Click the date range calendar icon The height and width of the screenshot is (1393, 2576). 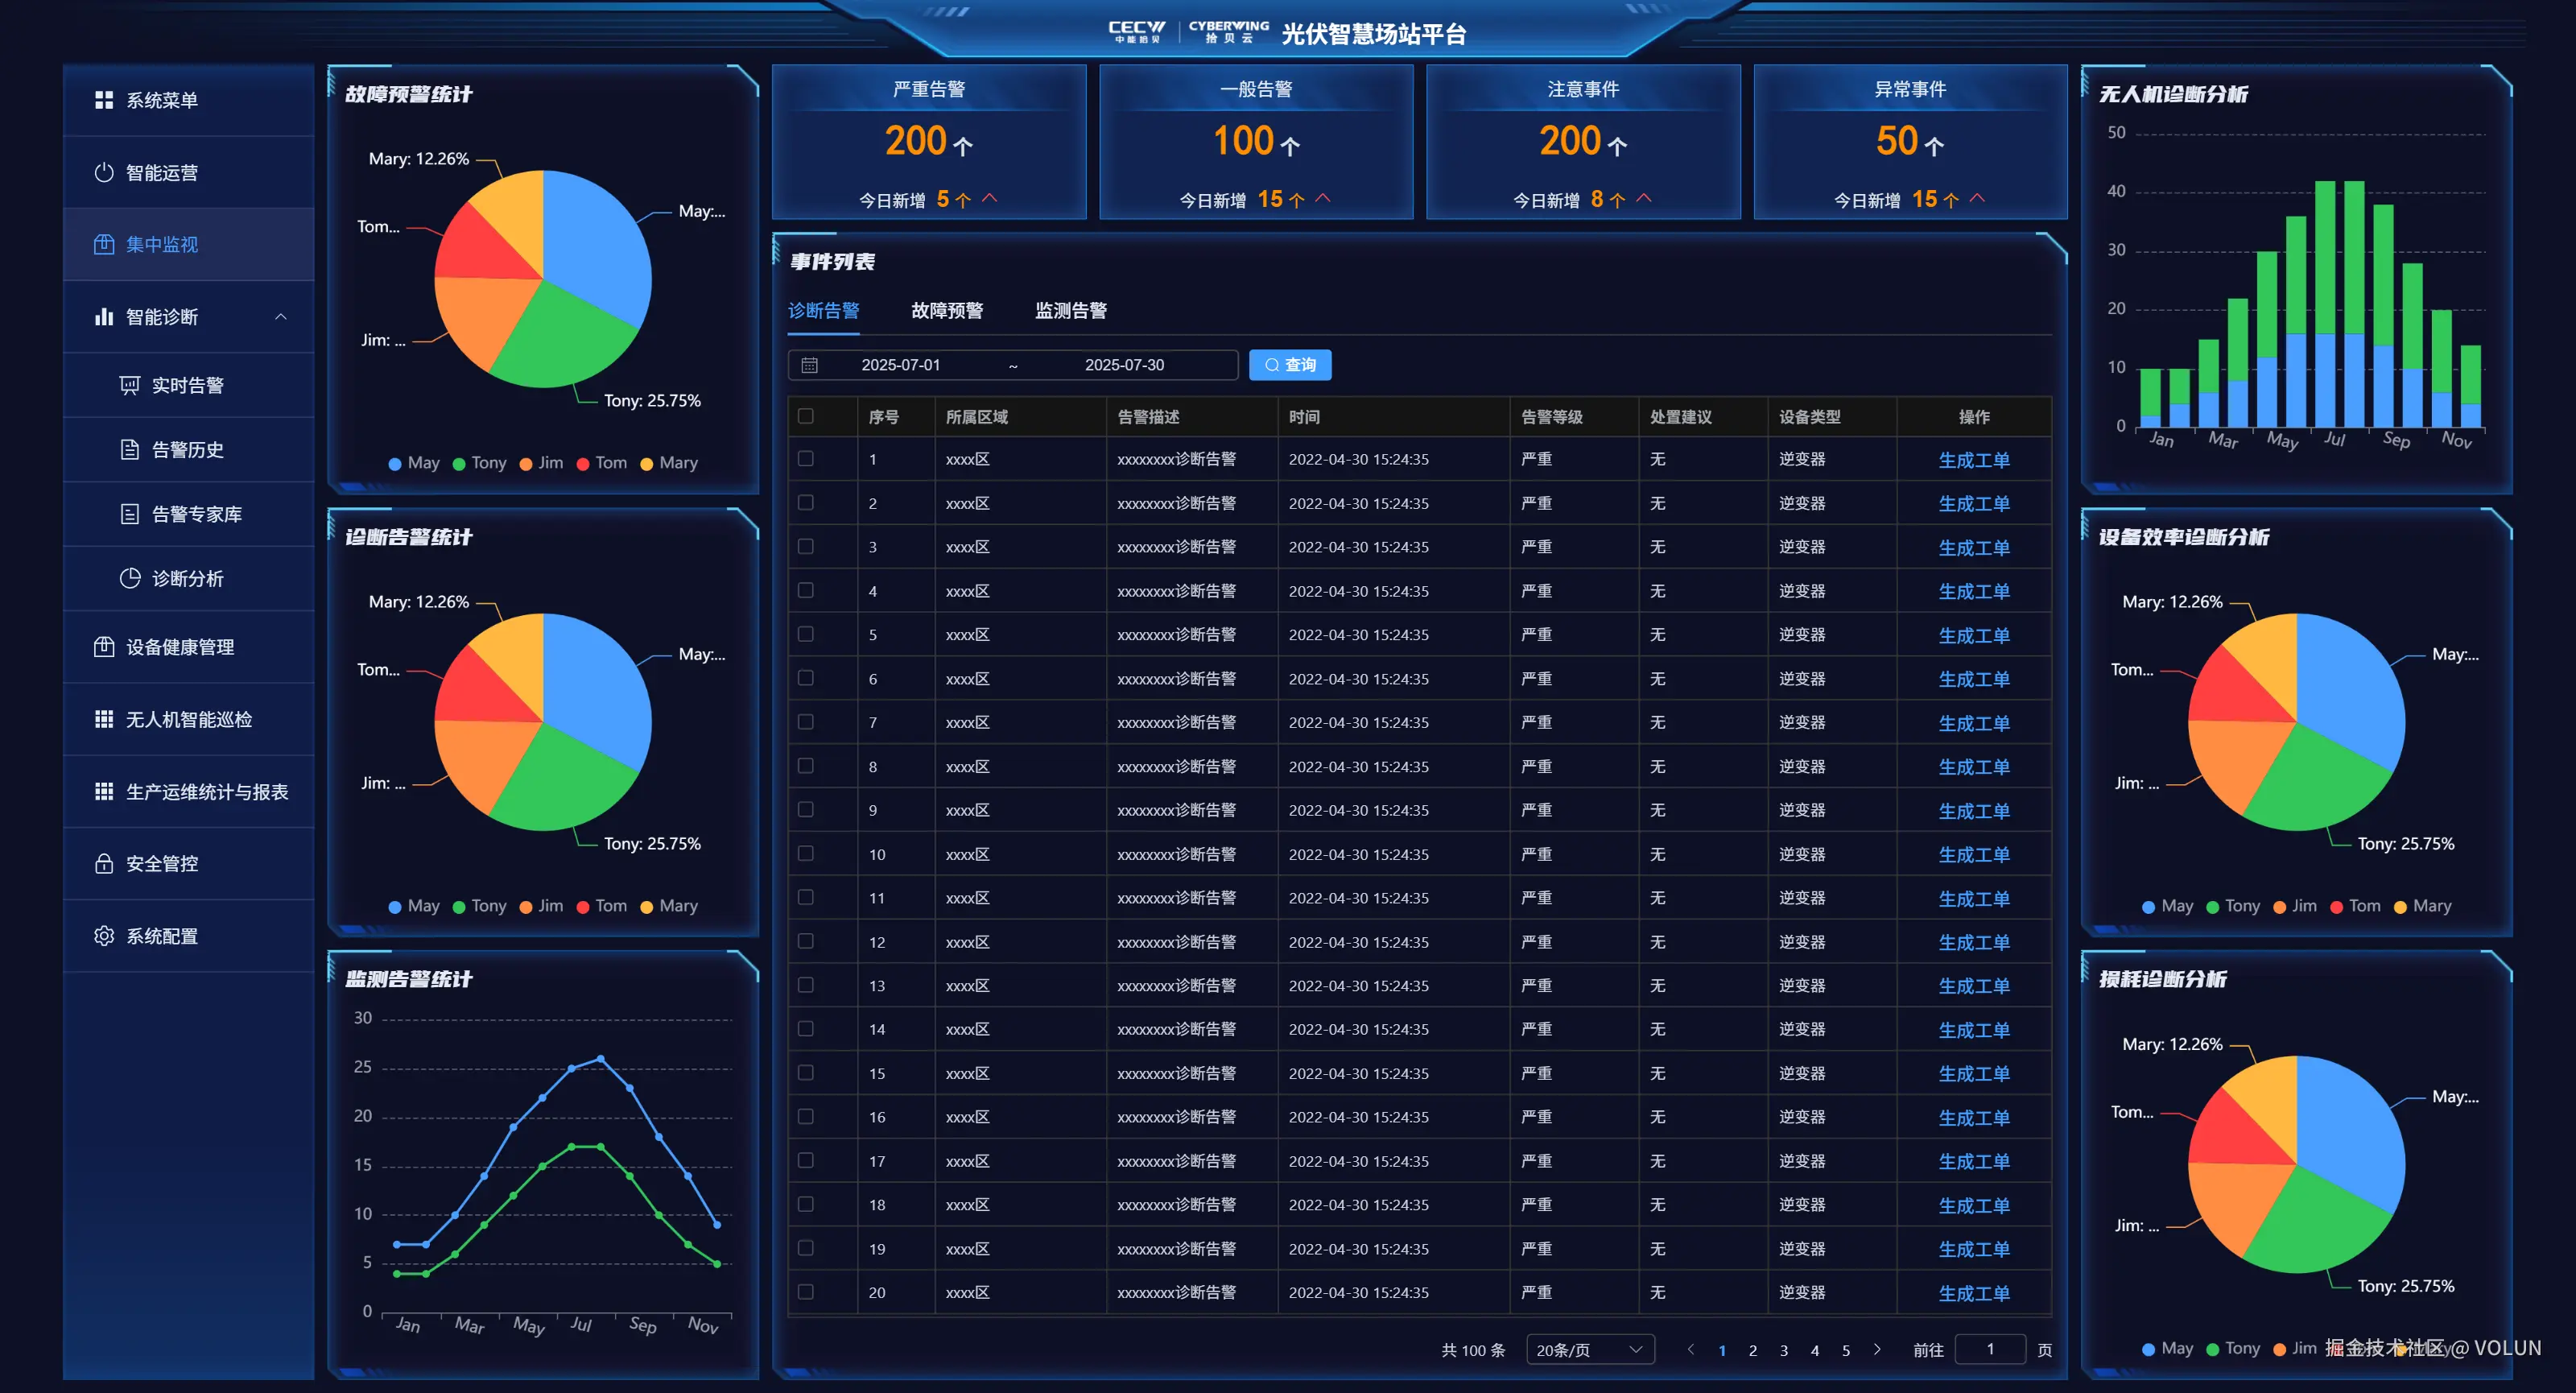[809, 365]
